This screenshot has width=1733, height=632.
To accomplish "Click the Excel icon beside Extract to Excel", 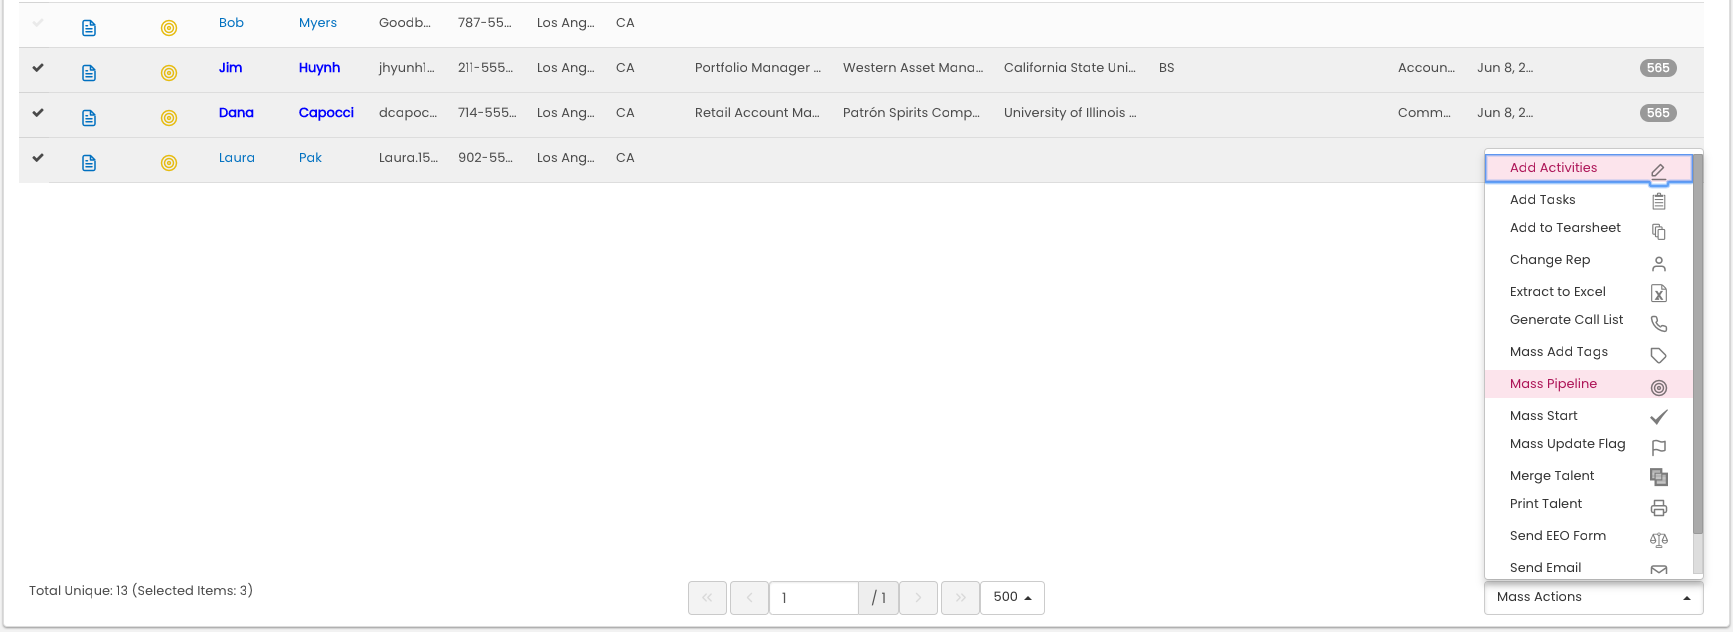I will [1658, 293].
